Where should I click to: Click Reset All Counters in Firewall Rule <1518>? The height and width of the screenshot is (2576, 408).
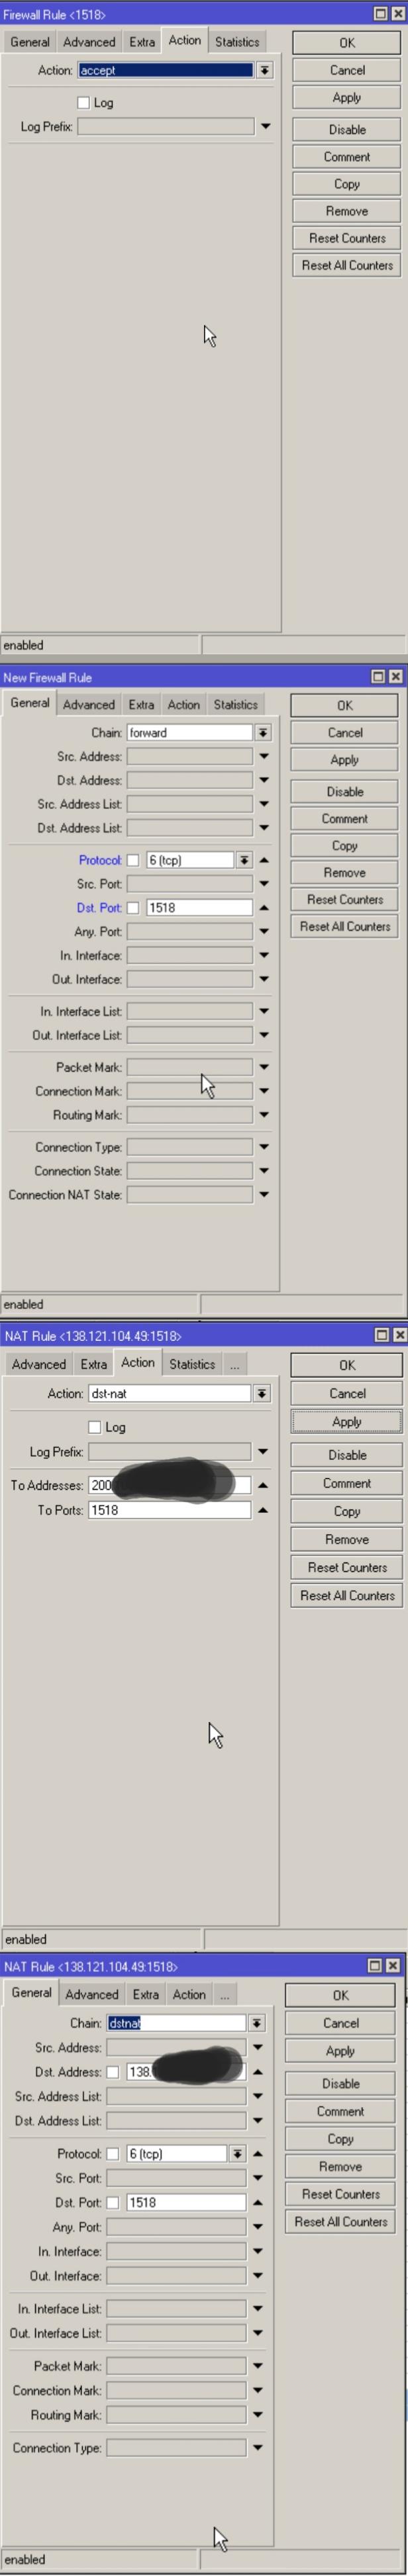tap(347, 265)
